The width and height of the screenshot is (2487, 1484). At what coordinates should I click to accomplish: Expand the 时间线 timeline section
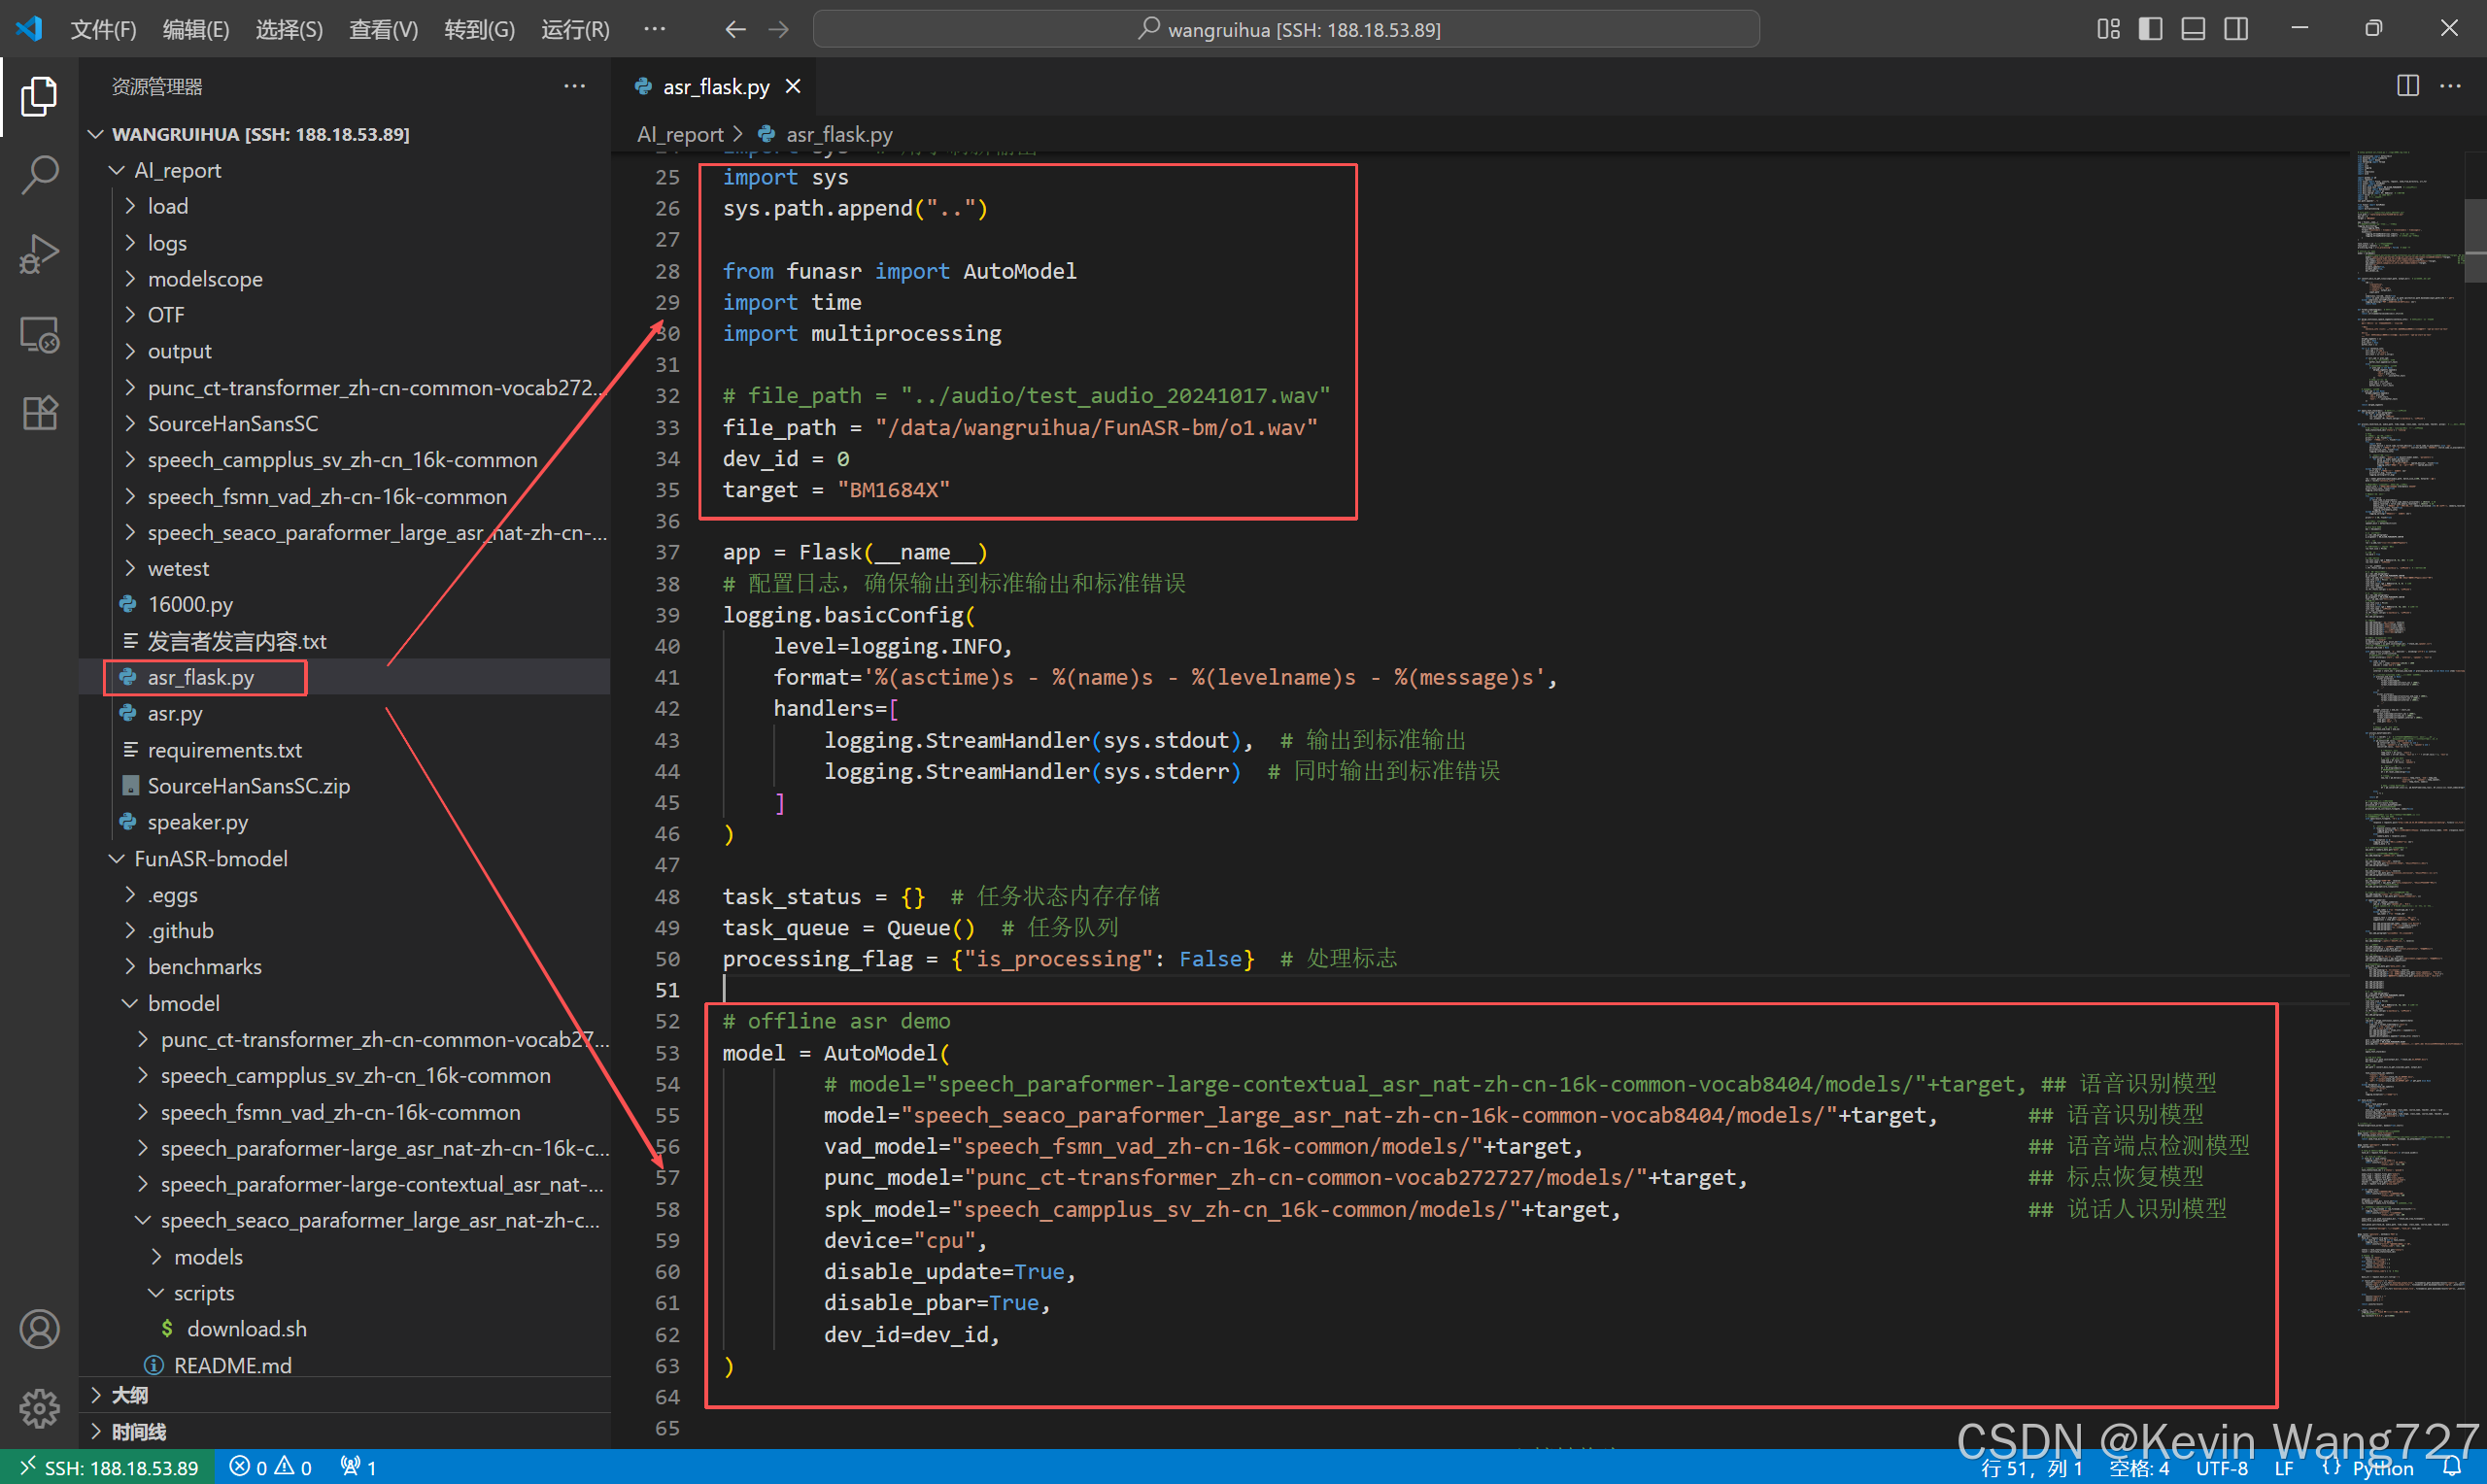pyautogui.click(x=345, y=1432)
